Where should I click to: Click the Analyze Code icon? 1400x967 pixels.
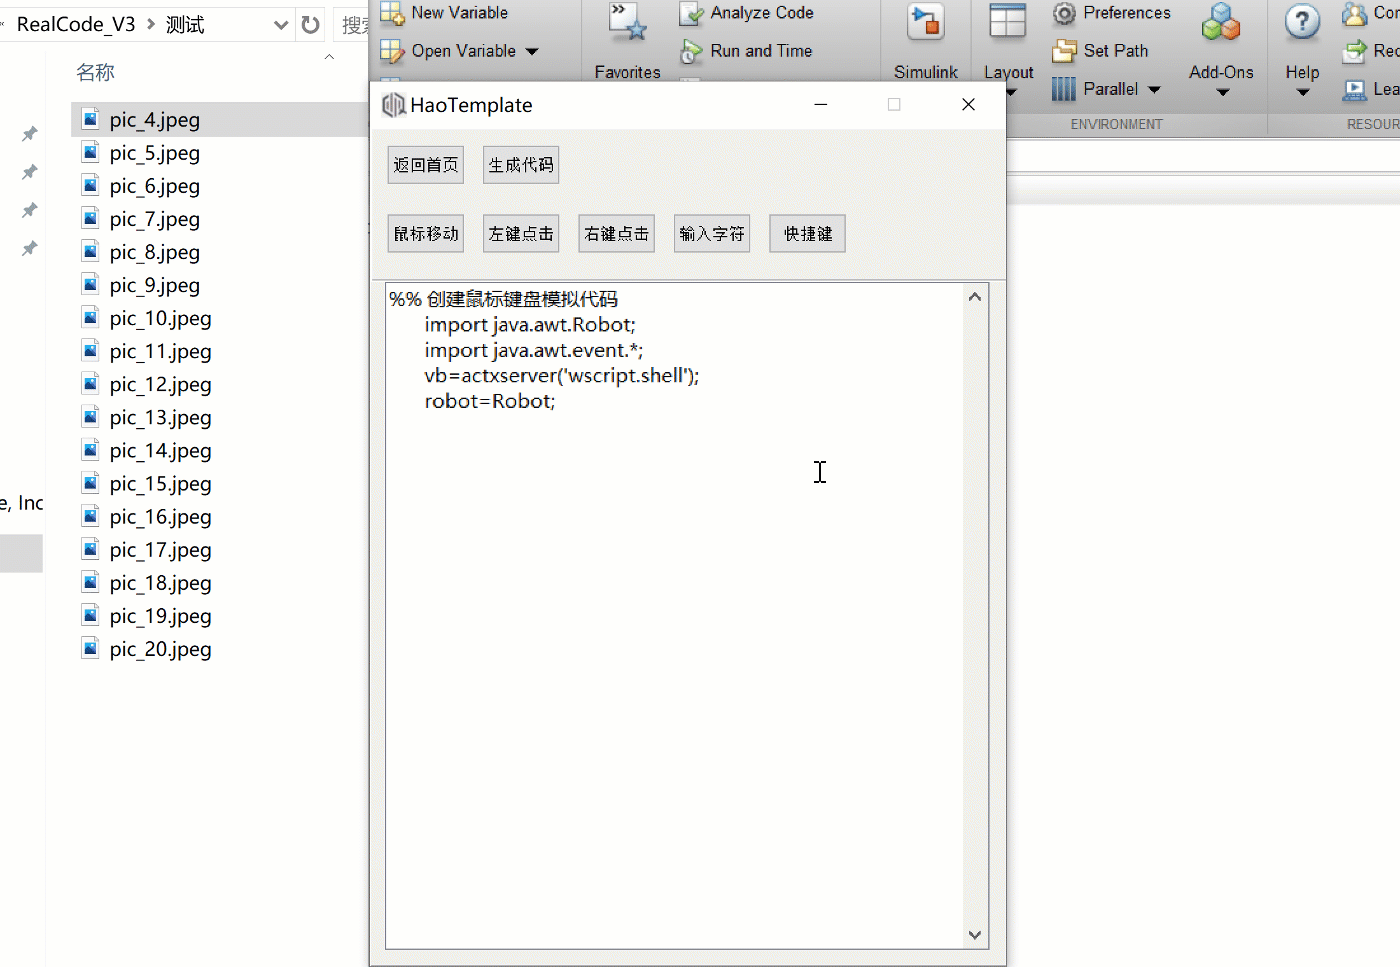tap(692, 12)
